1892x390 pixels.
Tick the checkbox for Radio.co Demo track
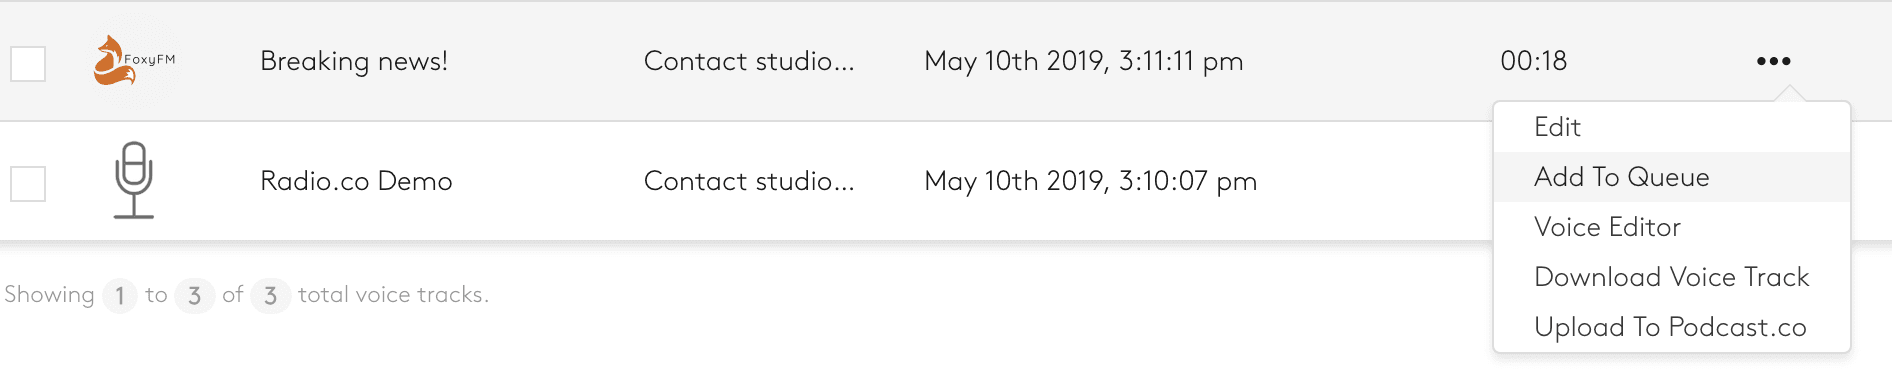click(28, 184)
